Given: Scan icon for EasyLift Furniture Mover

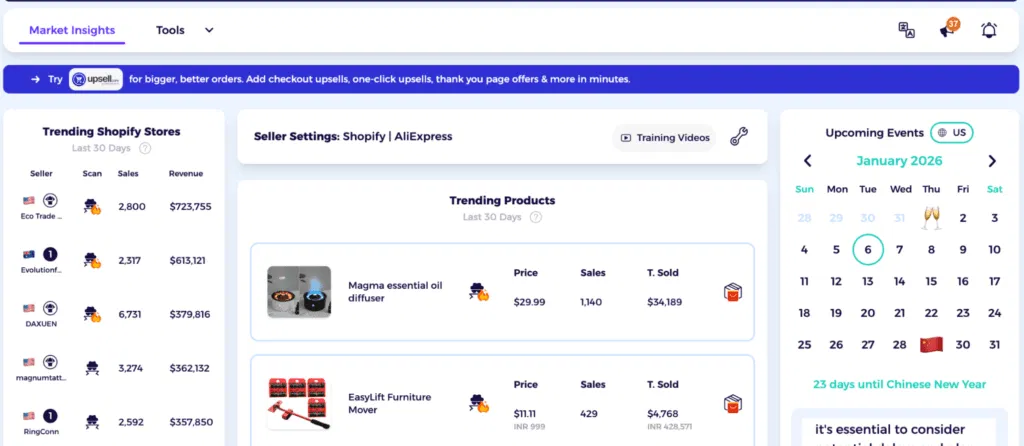Looking at the screenshot, I should (479, 404).
